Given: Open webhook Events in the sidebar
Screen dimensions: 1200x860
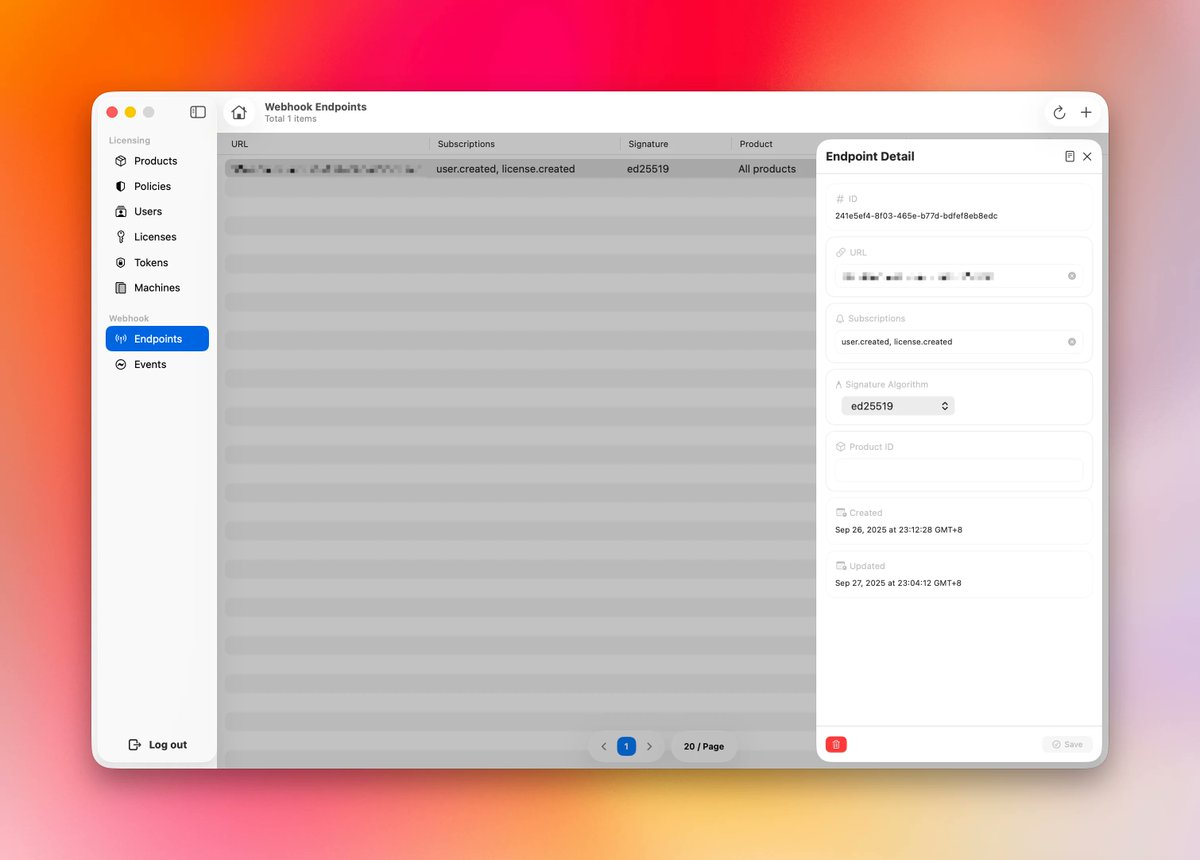Looking at the screenshot, I should pyautogui.click(x=150, y=365).
